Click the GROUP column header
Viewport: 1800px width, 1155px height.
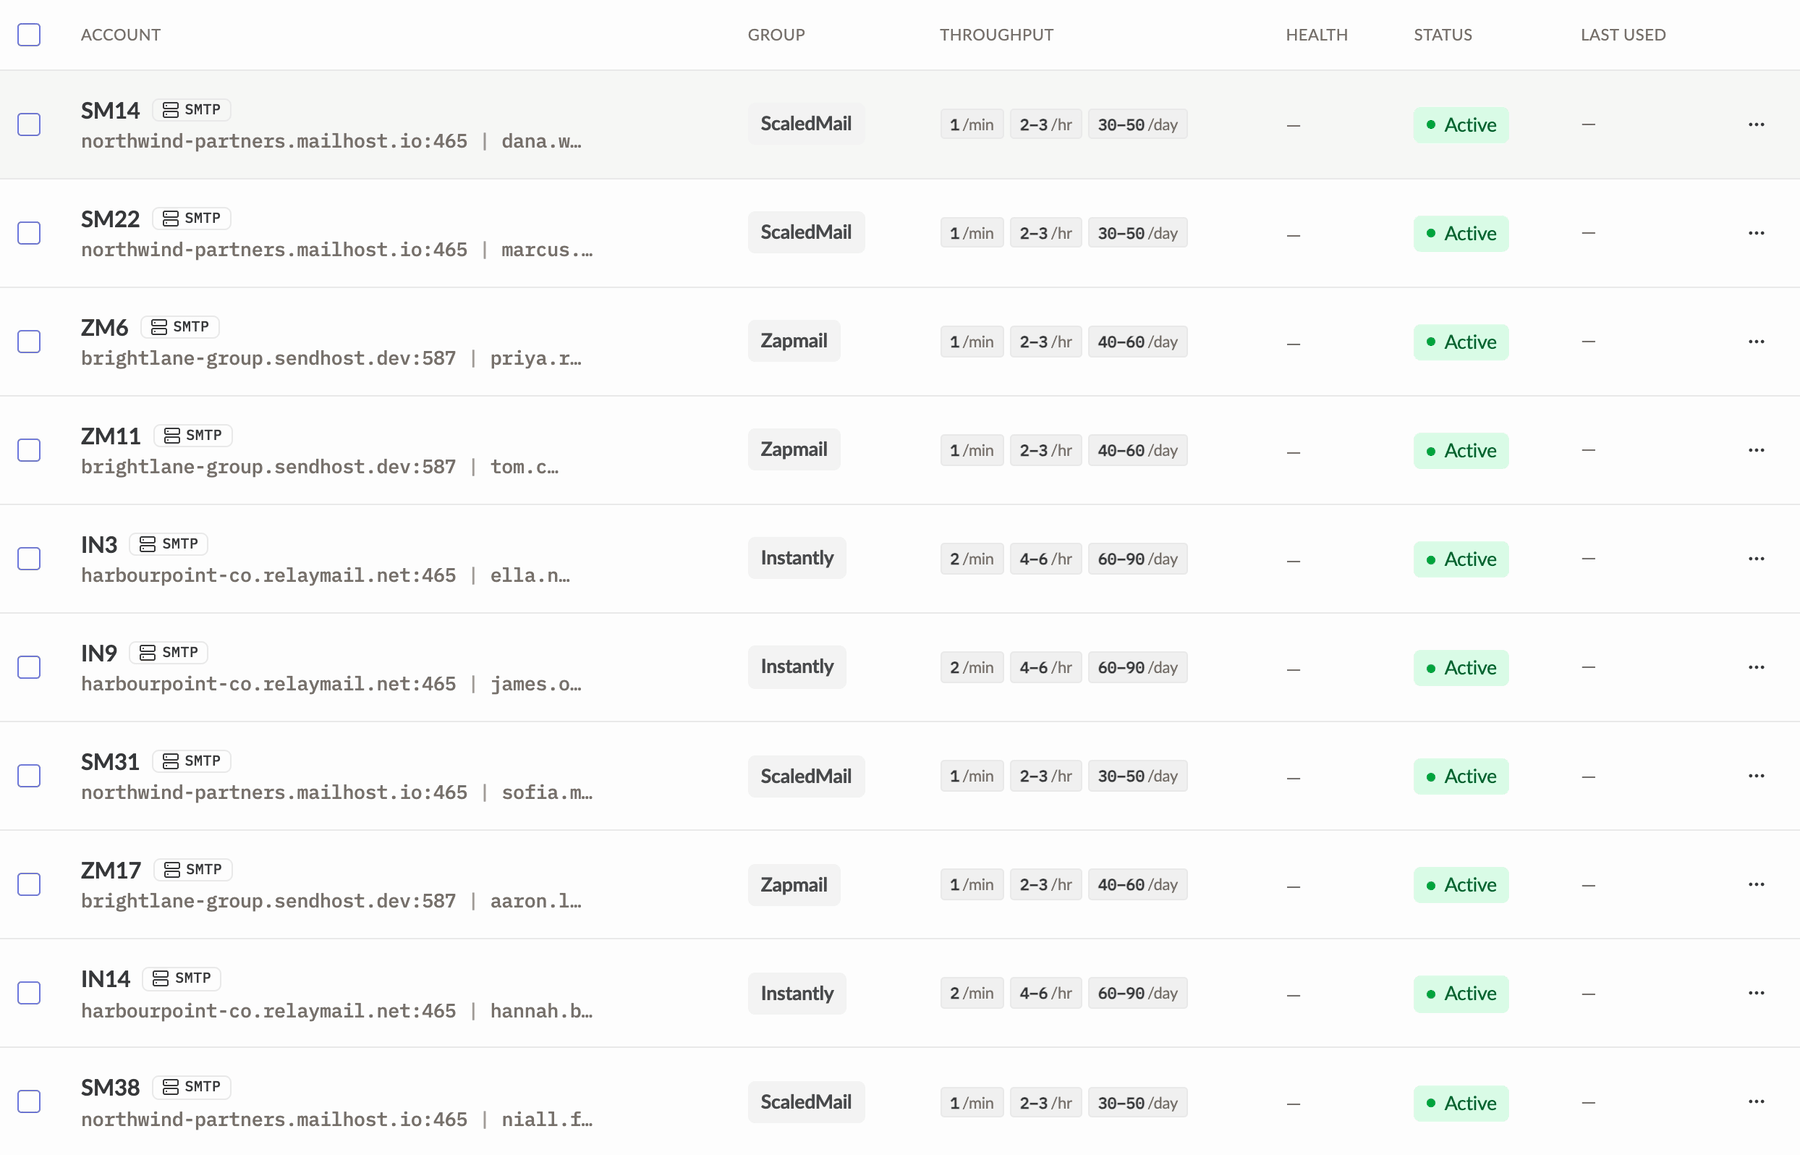[776, 35]
